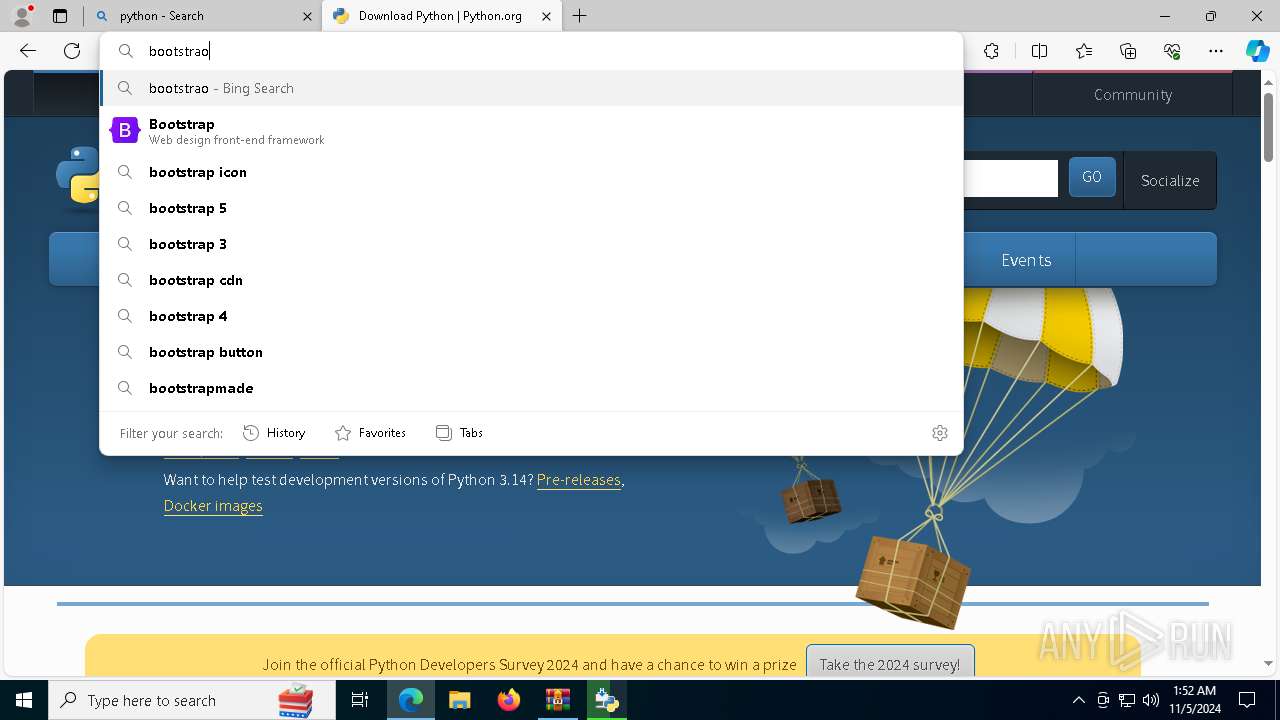Viewport: 1280px width, 720px height.
Task: Open the notification center icon
Action: [x=1247, y=700]
